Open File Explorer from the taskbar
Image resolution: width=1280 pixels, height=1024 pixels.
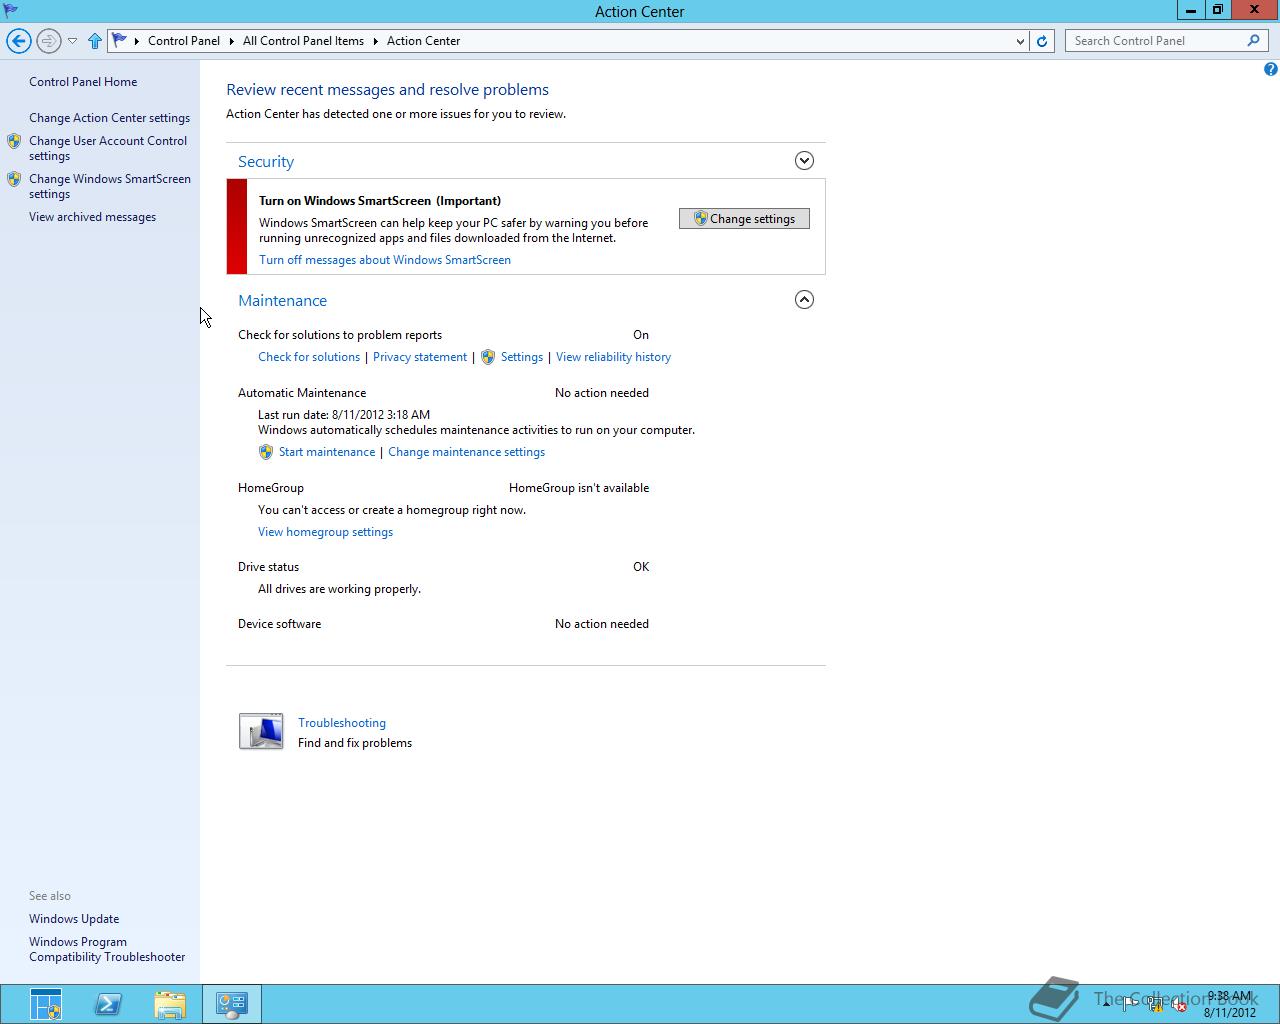click(x=170, y=1004)
